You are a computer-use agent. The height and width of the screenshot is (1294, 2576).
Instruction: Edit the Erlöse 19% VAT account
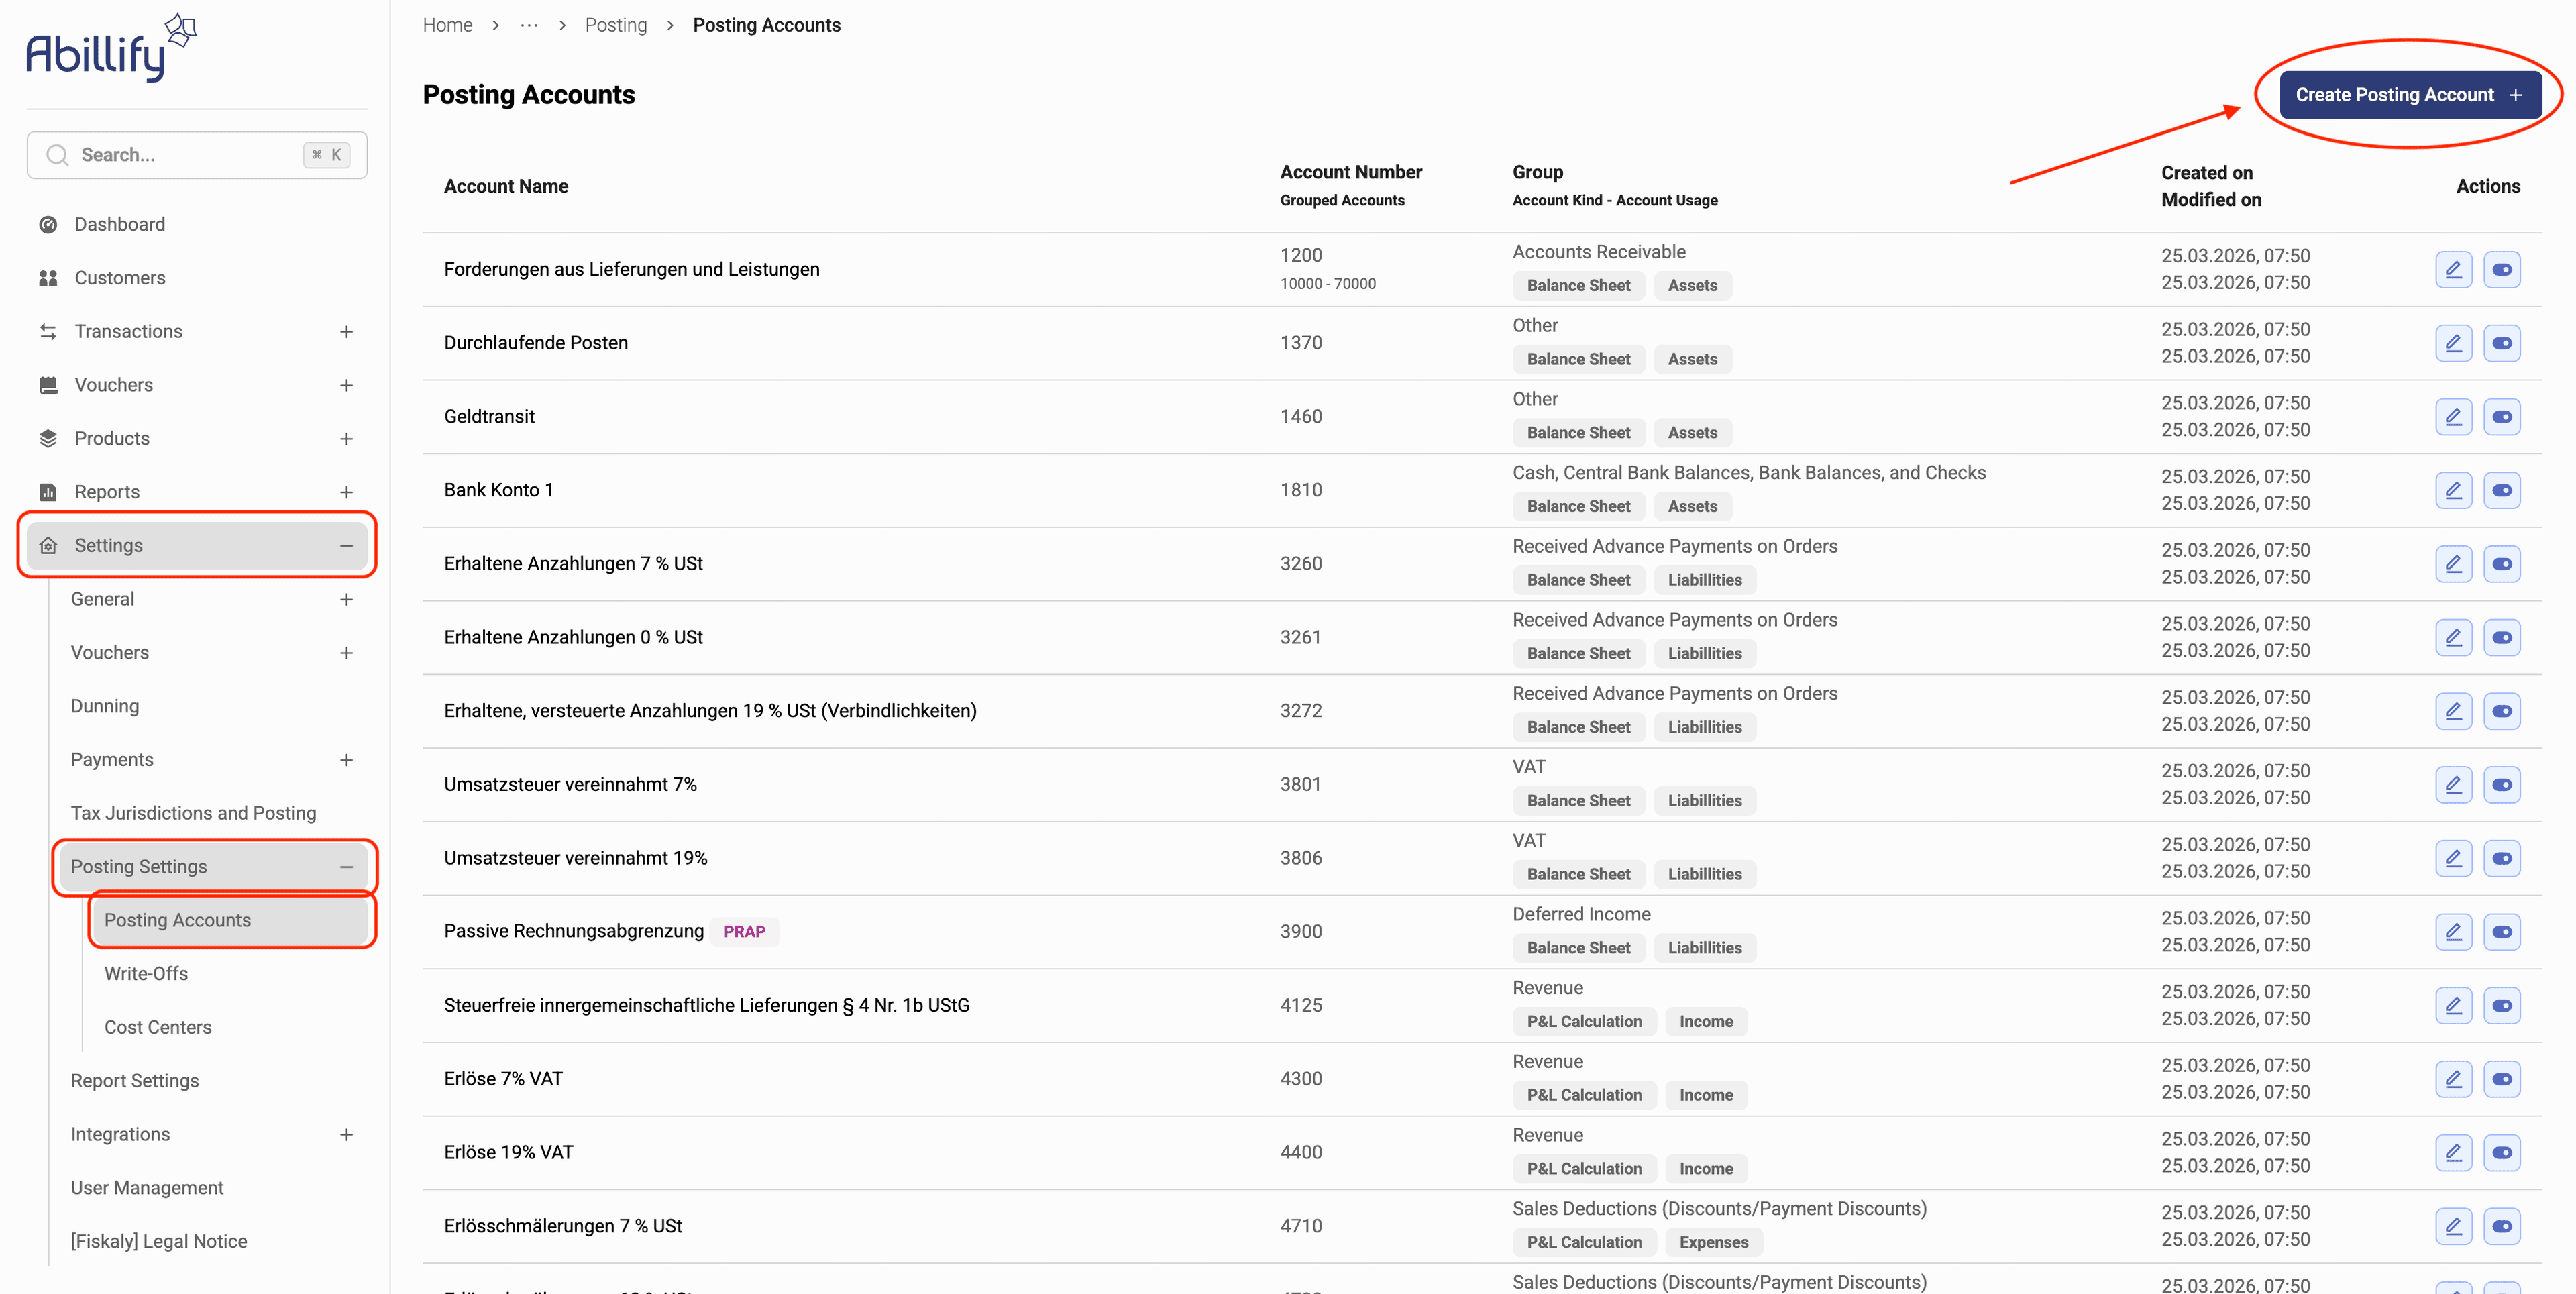click(2453, 1153)
